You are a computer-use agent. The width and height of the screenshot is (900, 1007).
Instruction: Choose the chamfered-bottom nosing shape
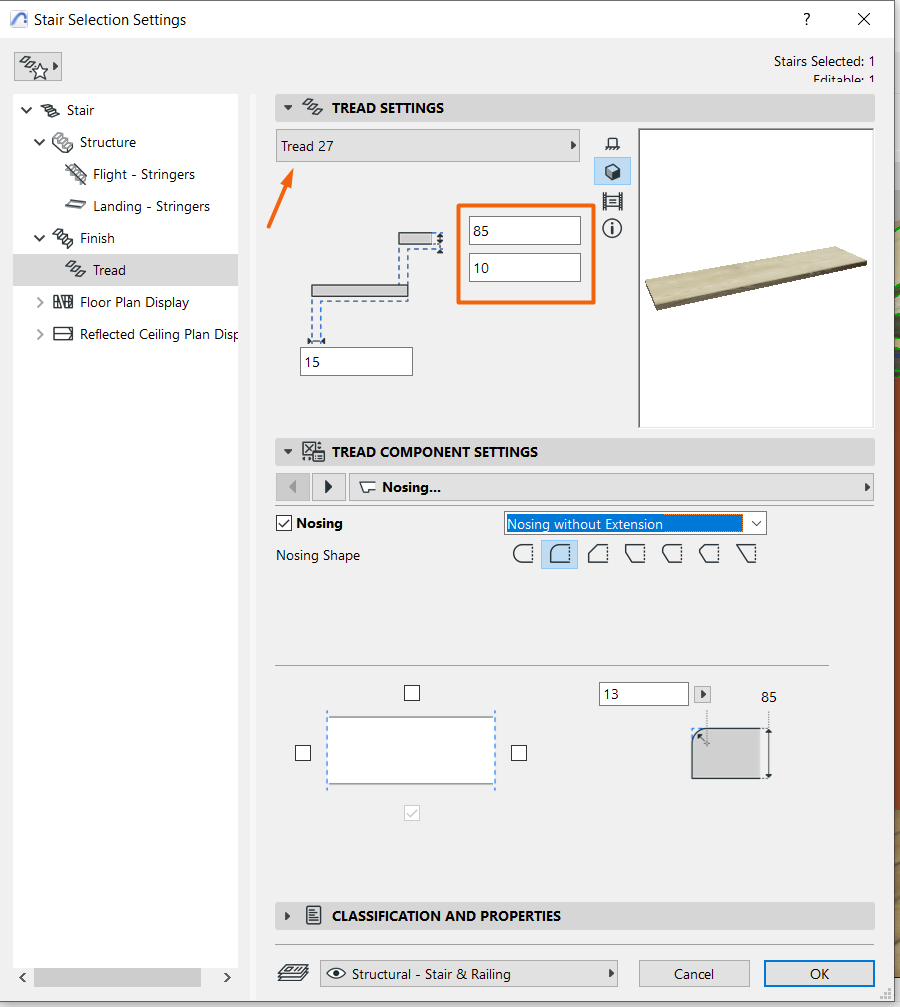pos(635,554)
